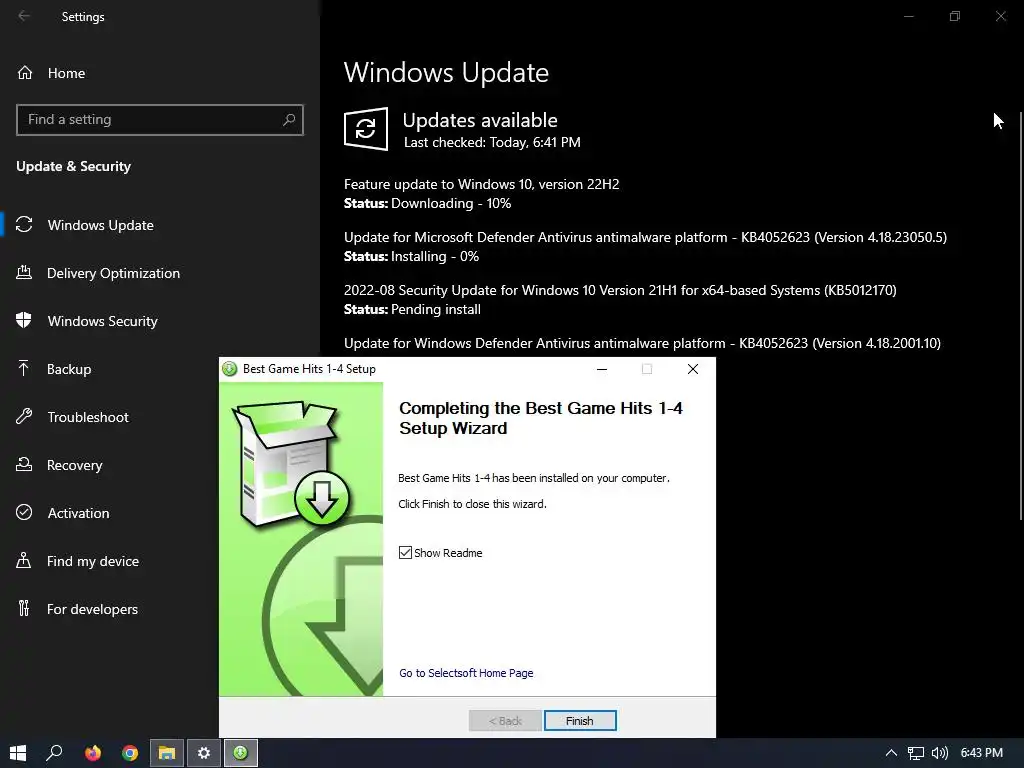Open the 6:43 PM taskbar clock
Image resolution: width=1024 pixels, height=768 pixels.
pyautogui.click(x=982, y=753)
